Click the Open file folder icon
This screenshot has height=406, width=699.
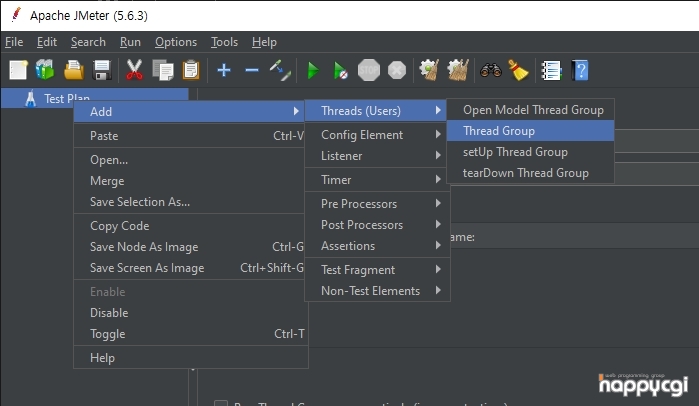pos(74,70)
